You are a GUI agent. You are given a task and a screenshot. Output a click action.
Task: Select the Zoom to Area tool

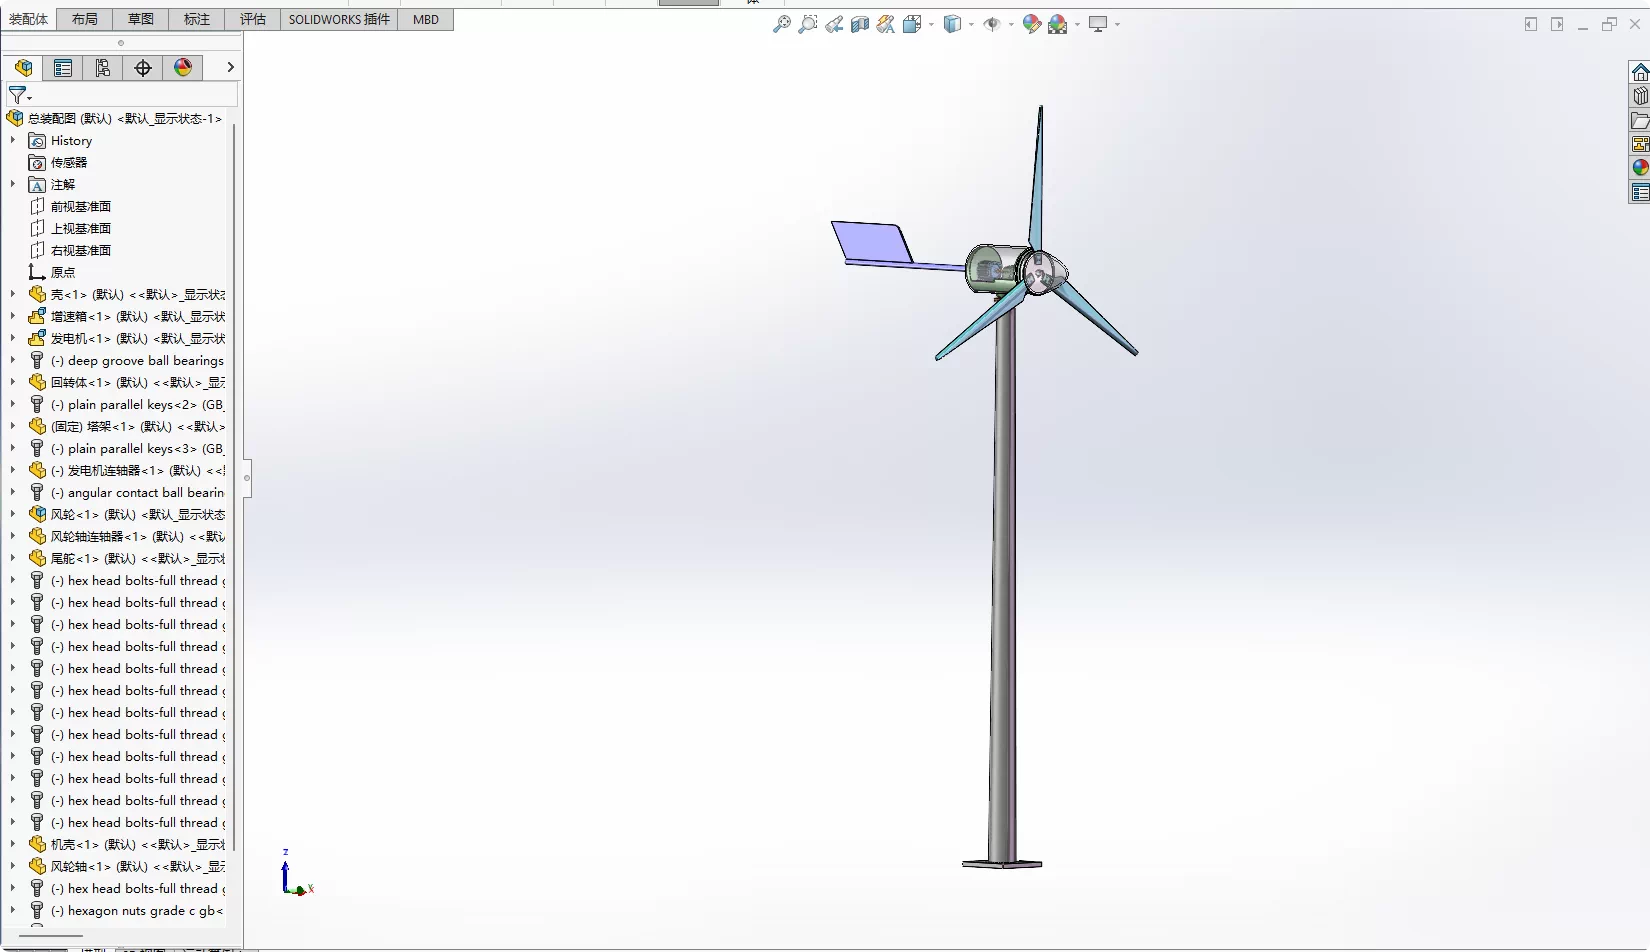[808, 24]
